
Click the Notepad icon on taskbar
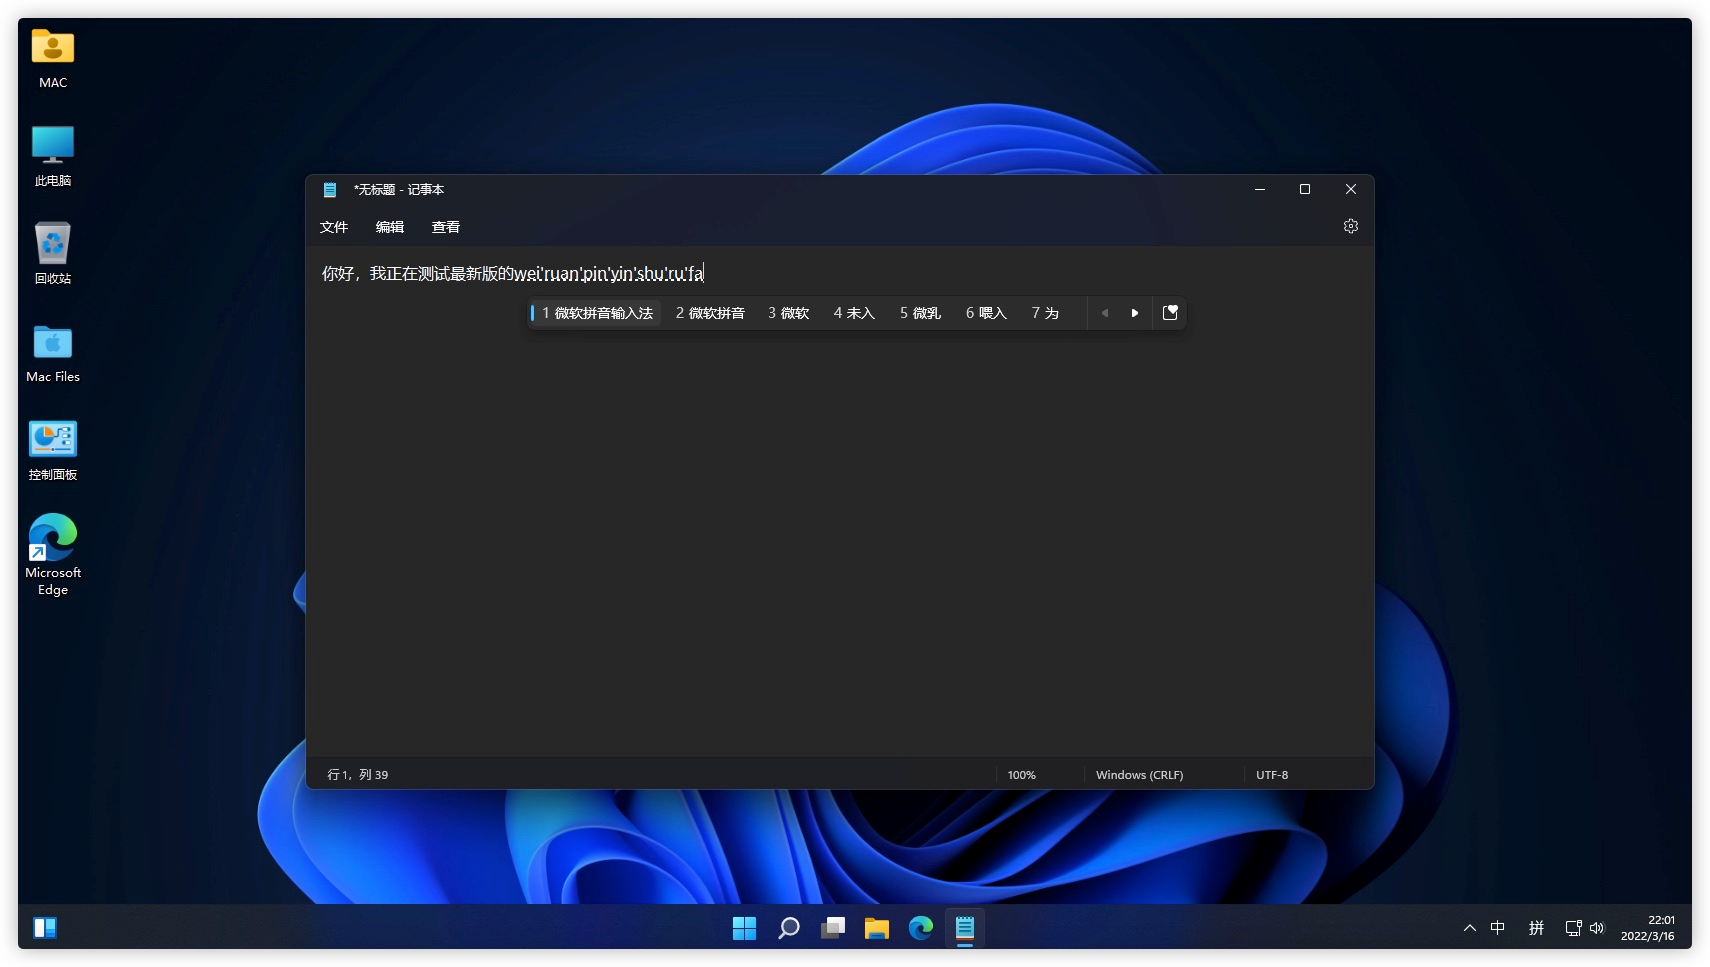(x=965, y=928)
